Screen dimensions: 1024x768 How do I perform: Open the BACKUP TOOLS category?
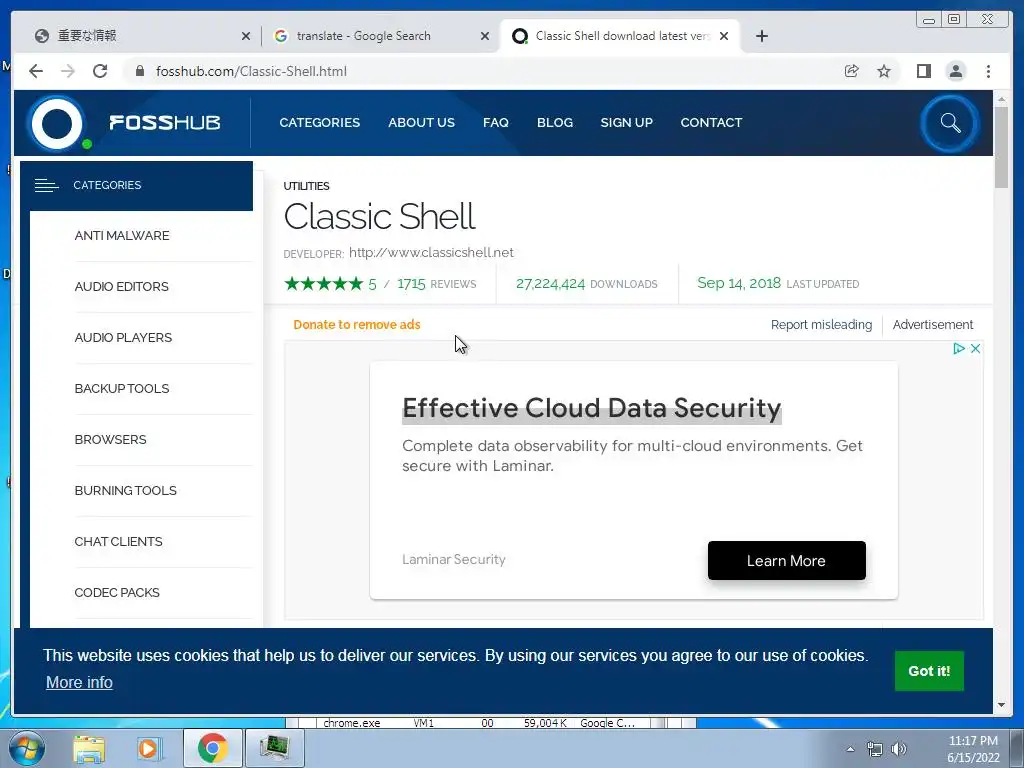121,389
